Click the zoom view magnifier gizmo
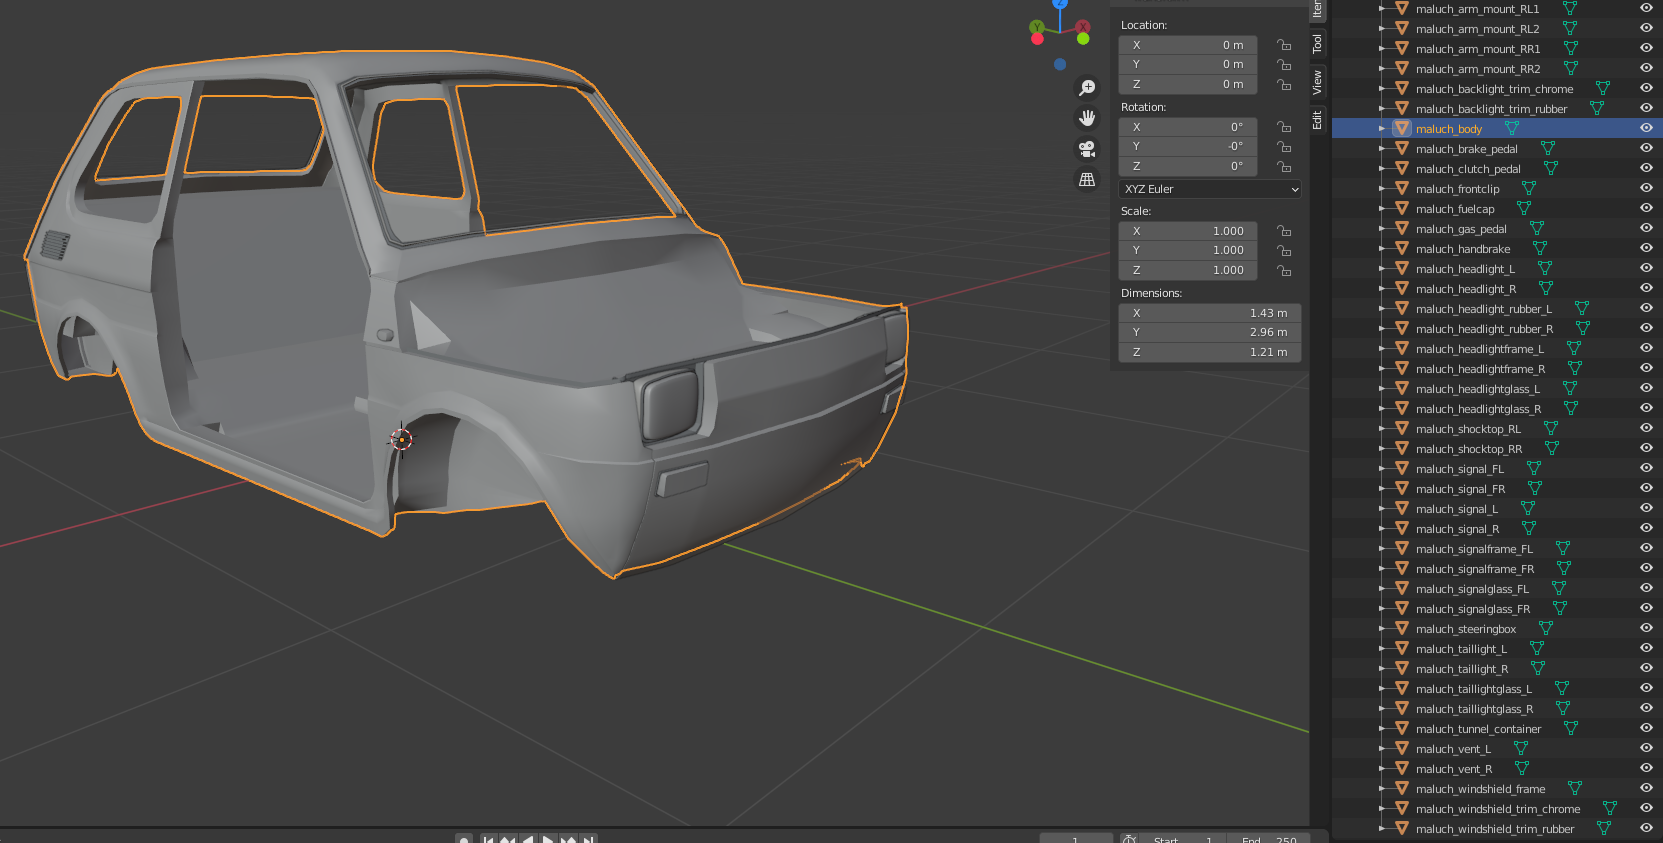1663x843 pixels. (1087, 88)
